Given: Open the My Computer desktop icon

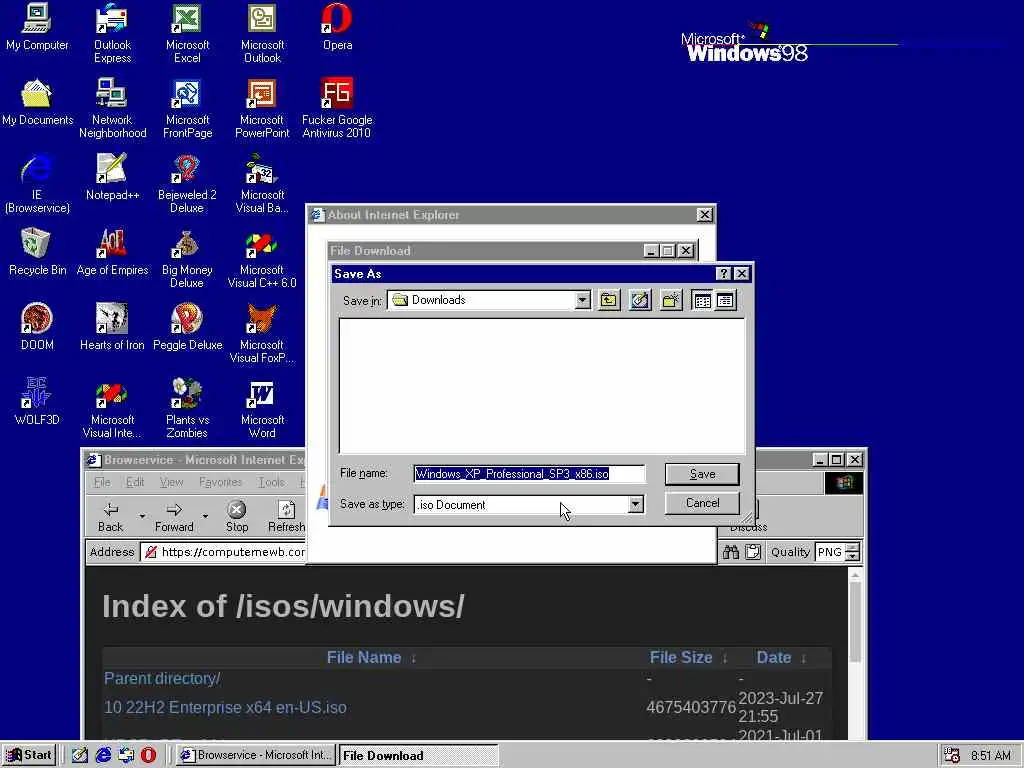Looking at the screenshot, I should pos(37,27).
